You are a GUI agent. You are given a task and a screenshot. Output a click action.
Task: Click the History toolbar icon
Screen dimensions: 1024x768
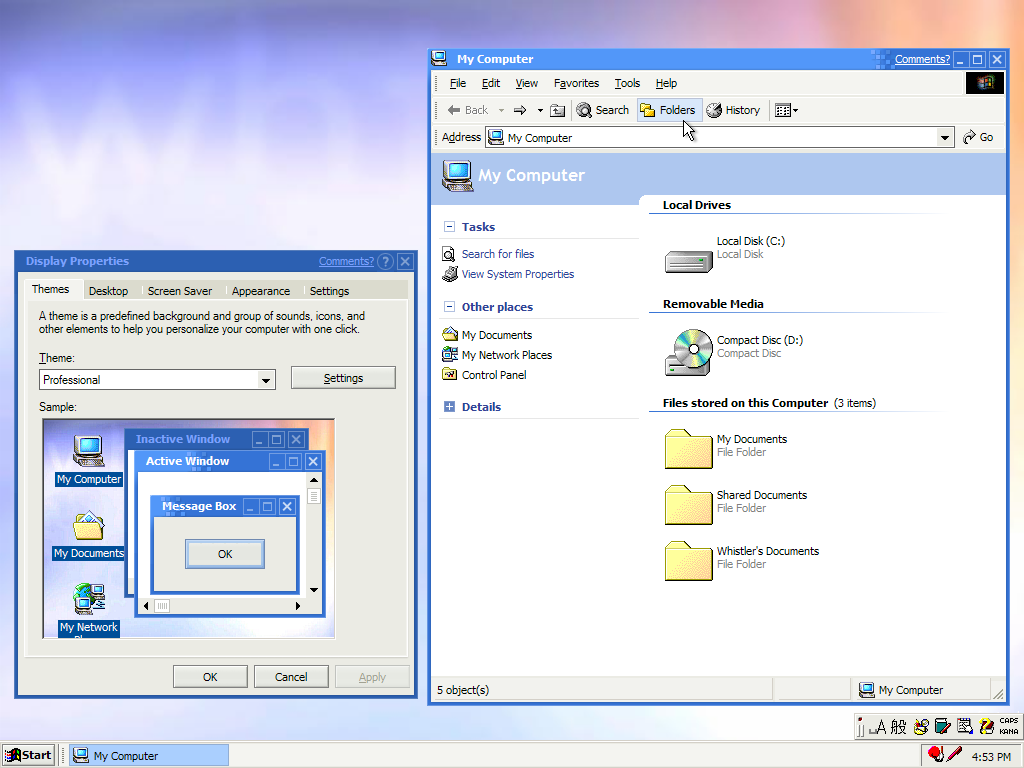tap(733, 110)
